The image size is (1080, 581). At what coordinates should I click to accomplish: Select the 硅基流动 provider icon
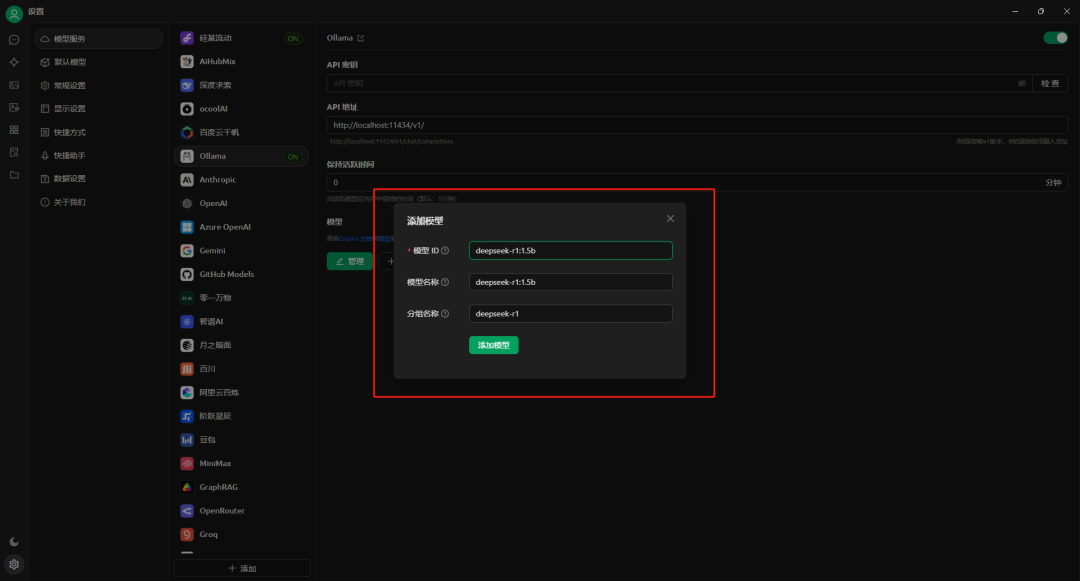click(x=187, y=38)
